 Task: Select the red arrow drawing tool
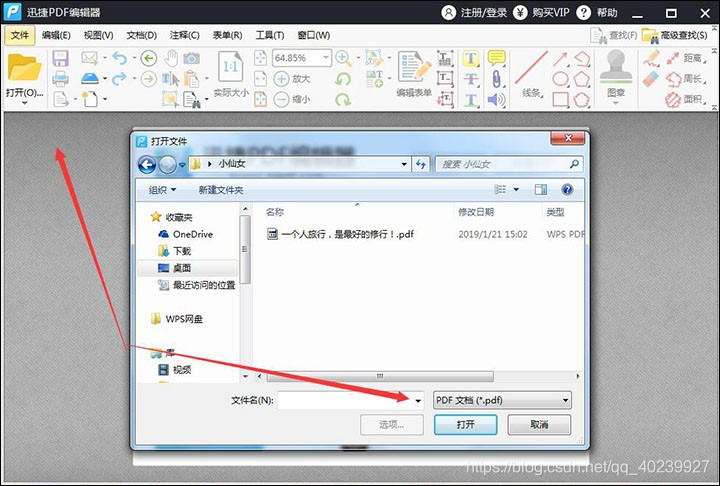pyautogui.click(x=560, y=59)
